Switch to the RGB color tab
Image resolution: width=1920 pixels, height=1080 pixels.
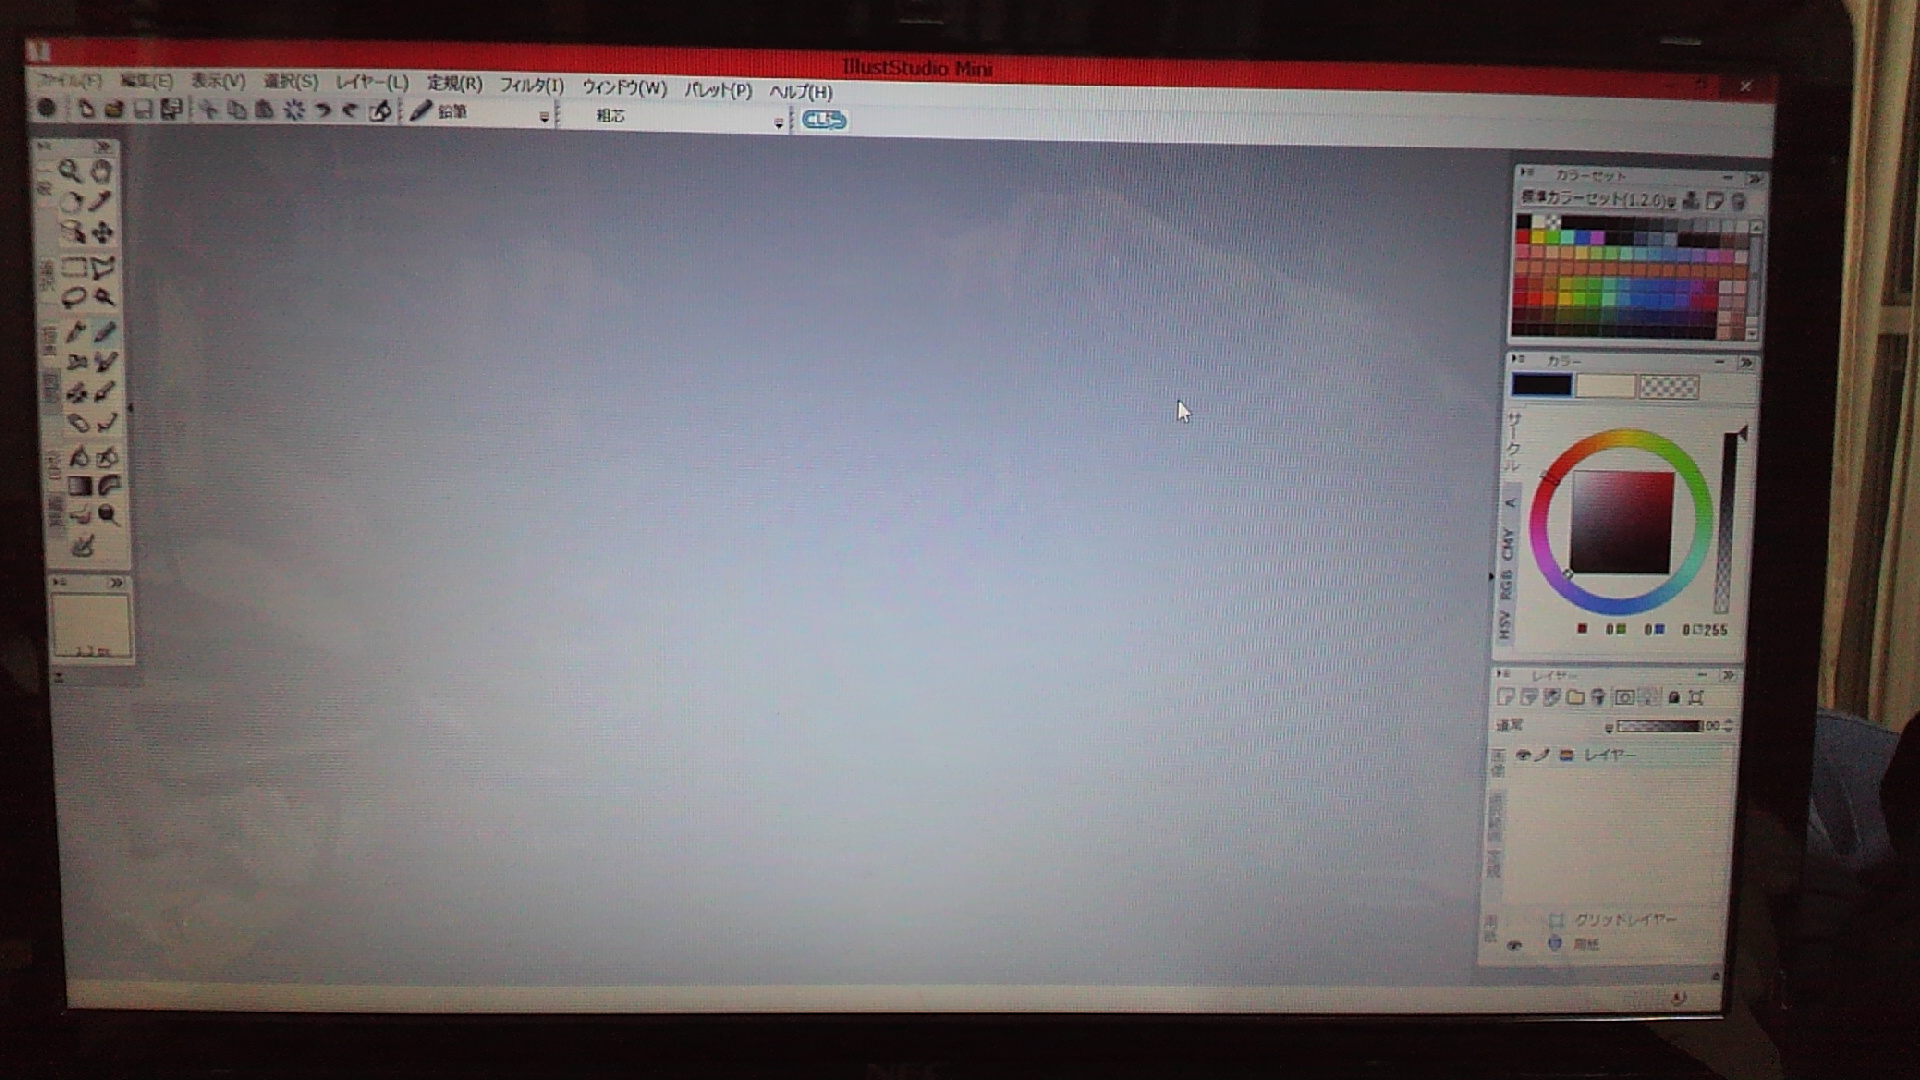pos(1505,585)
